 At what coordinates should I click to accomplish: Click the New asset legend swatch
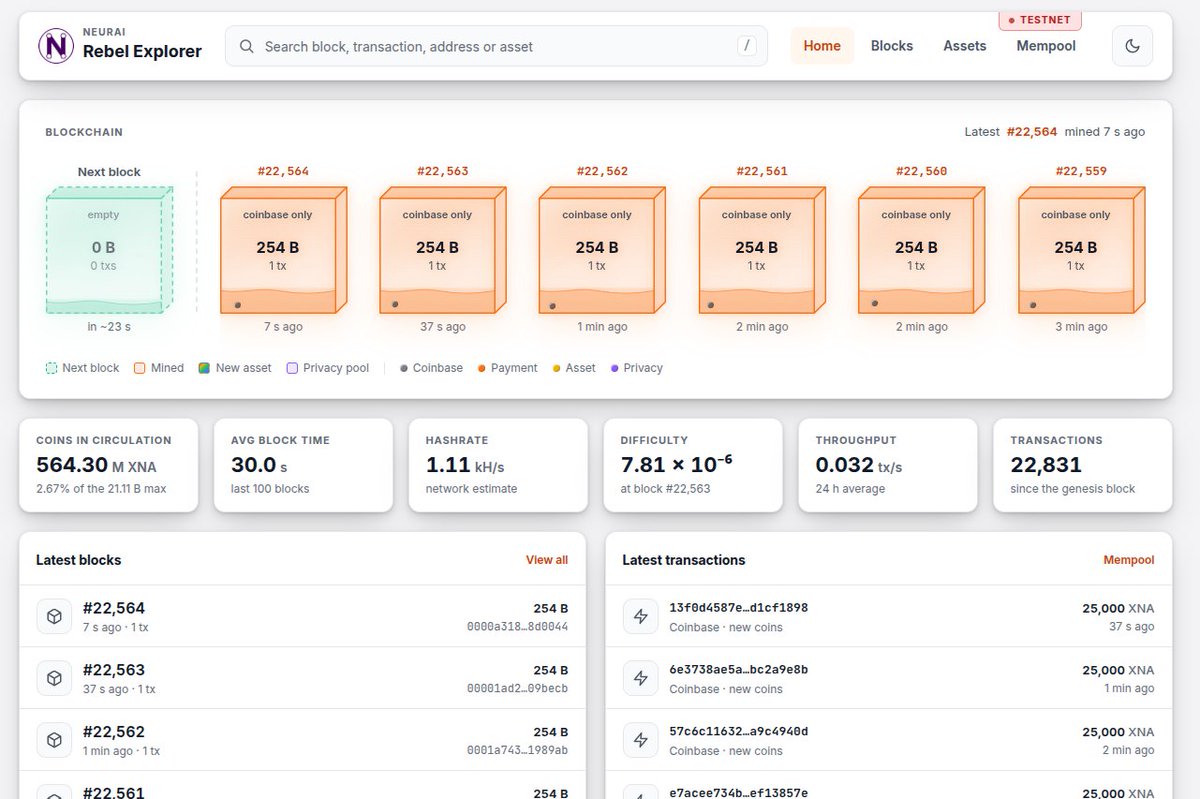[204, 368]
